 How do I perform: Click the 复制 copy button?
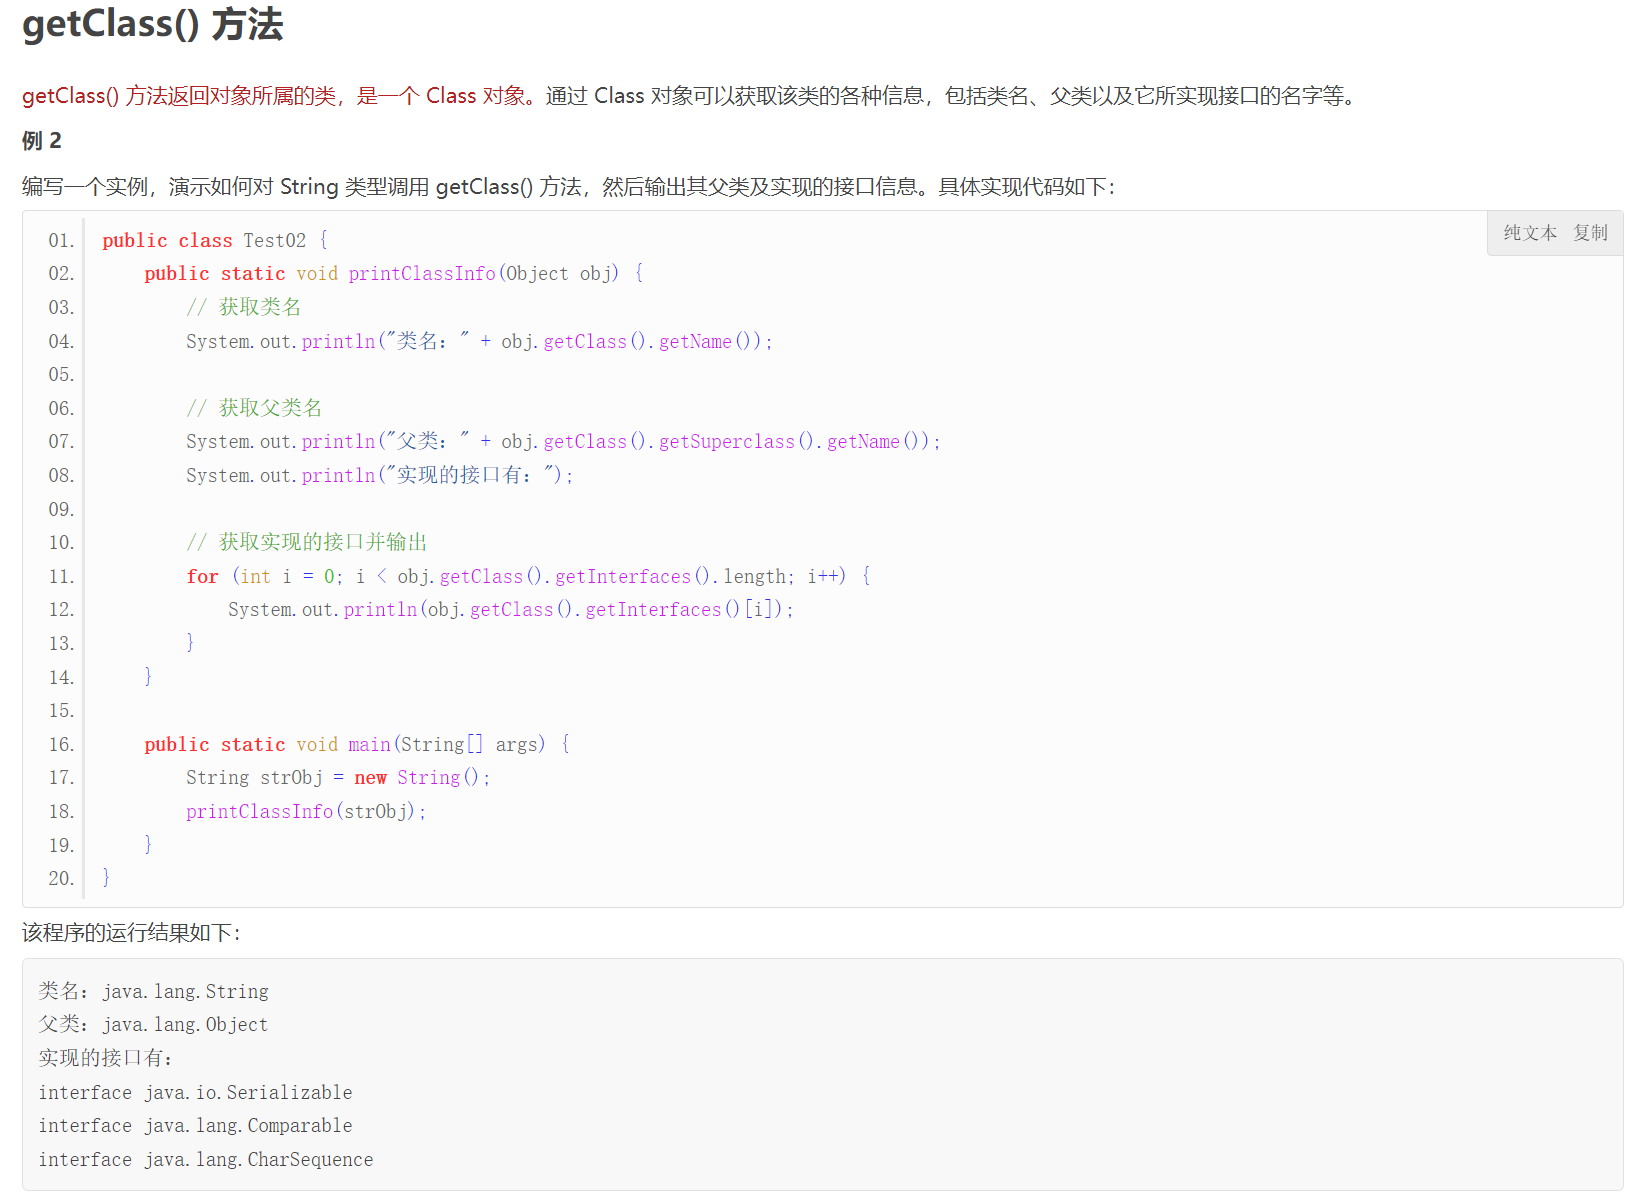coord(1590,233)
